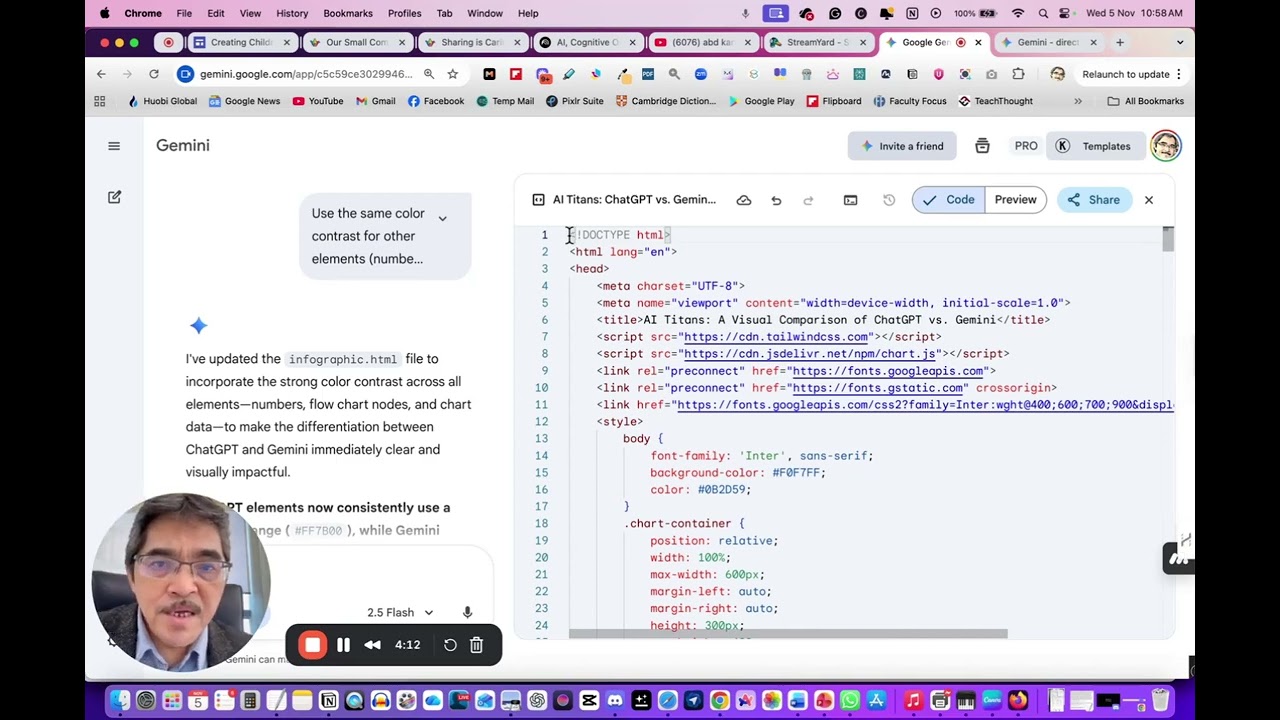Click Relaunch to update button

coord(1126,74)
